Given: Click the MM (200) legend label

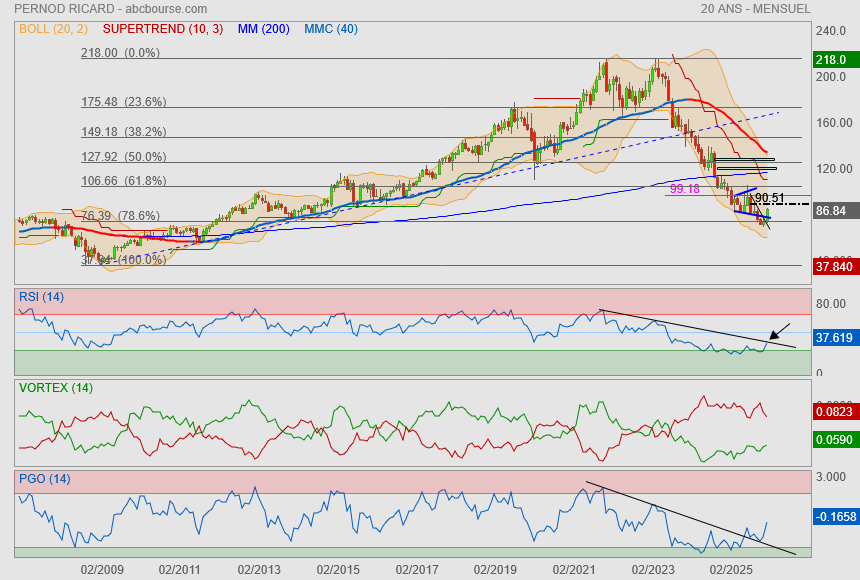Looking at the screenshot, I should pyautogui.click(x=264, y=29).
